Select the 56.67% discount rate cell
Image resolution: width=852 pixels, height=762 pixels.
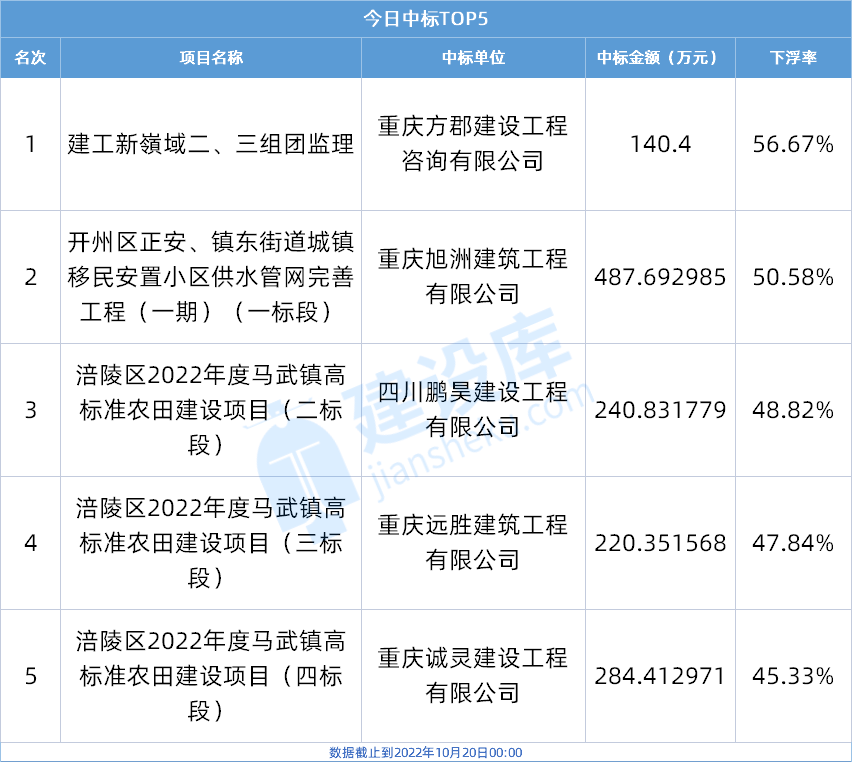coord(793,145)
